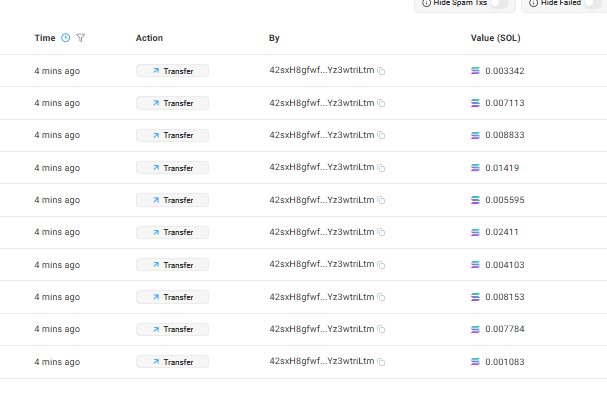
Task: Click the Transfer badge in the 0.004103 row
Action: pyautogui.click(x=172, y=265)
